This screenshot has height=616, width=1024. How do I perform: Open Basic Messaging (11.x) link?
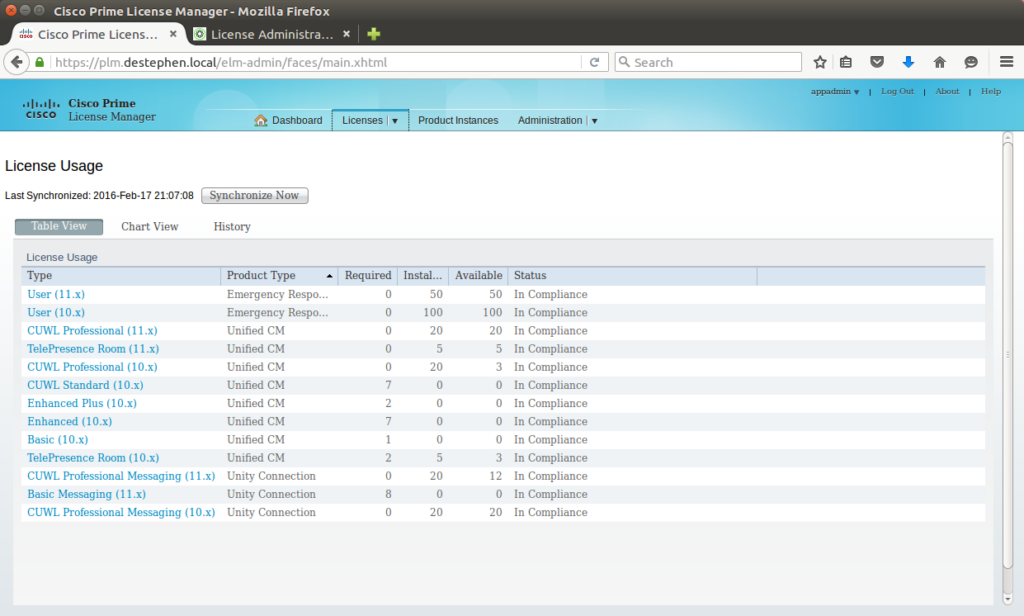87,494
